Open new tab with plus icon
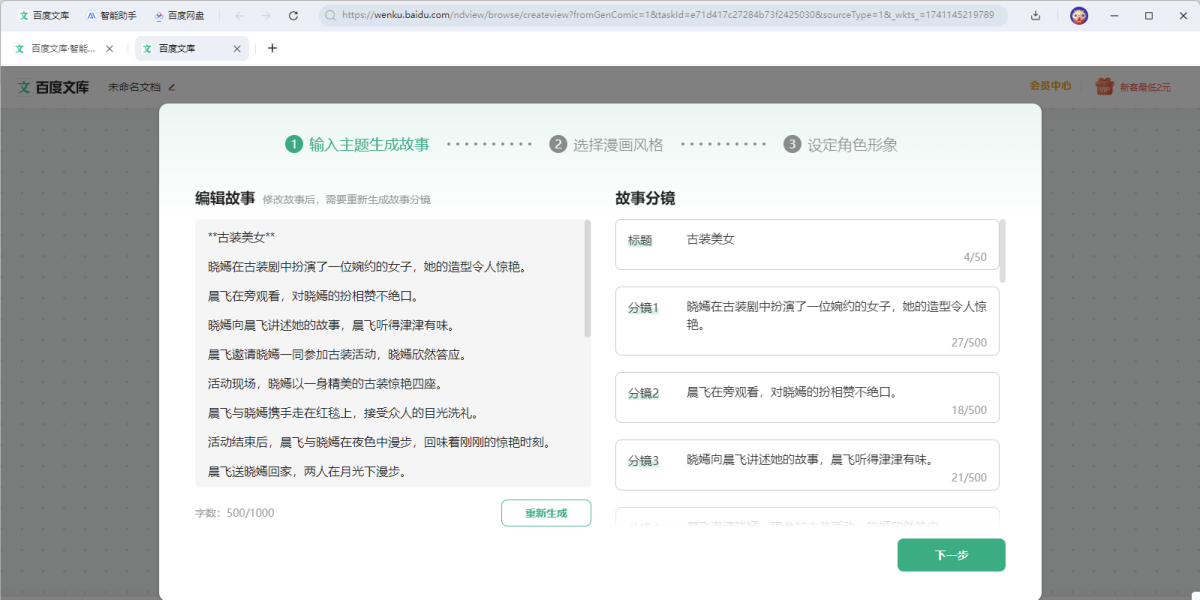Screen dimensions: 1200x600 click(272, 48)
